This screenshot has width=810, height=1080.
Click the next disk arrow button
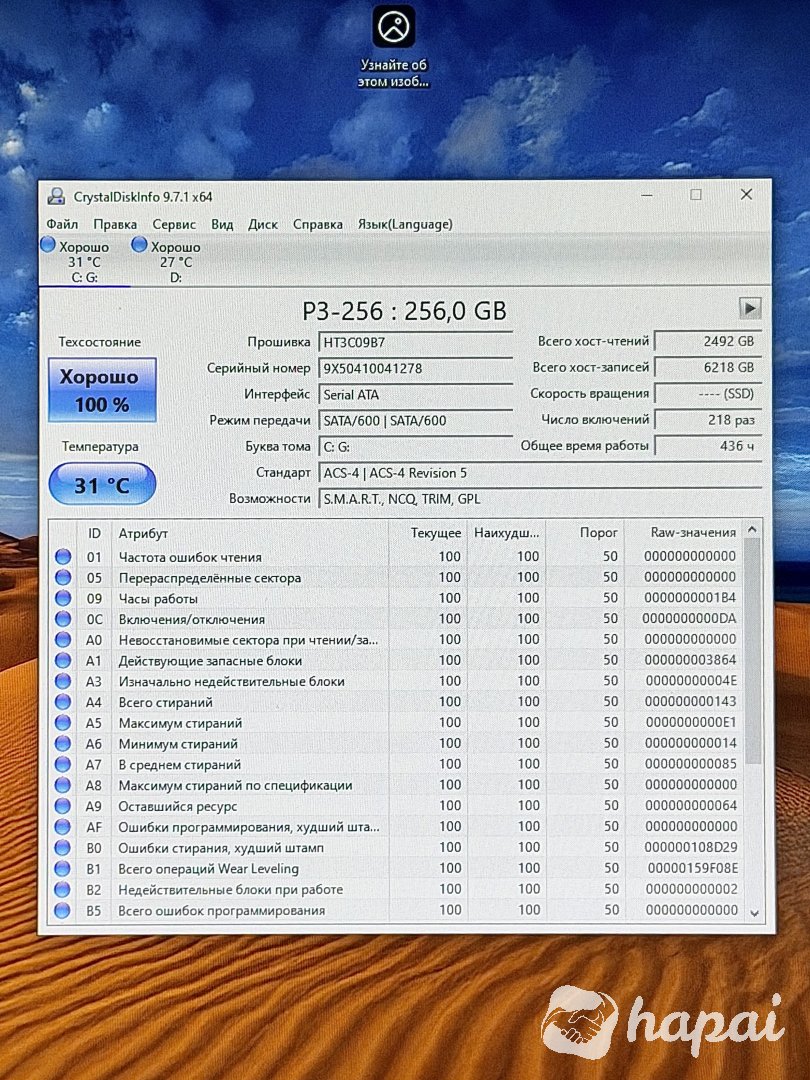[x=750, y=308]
